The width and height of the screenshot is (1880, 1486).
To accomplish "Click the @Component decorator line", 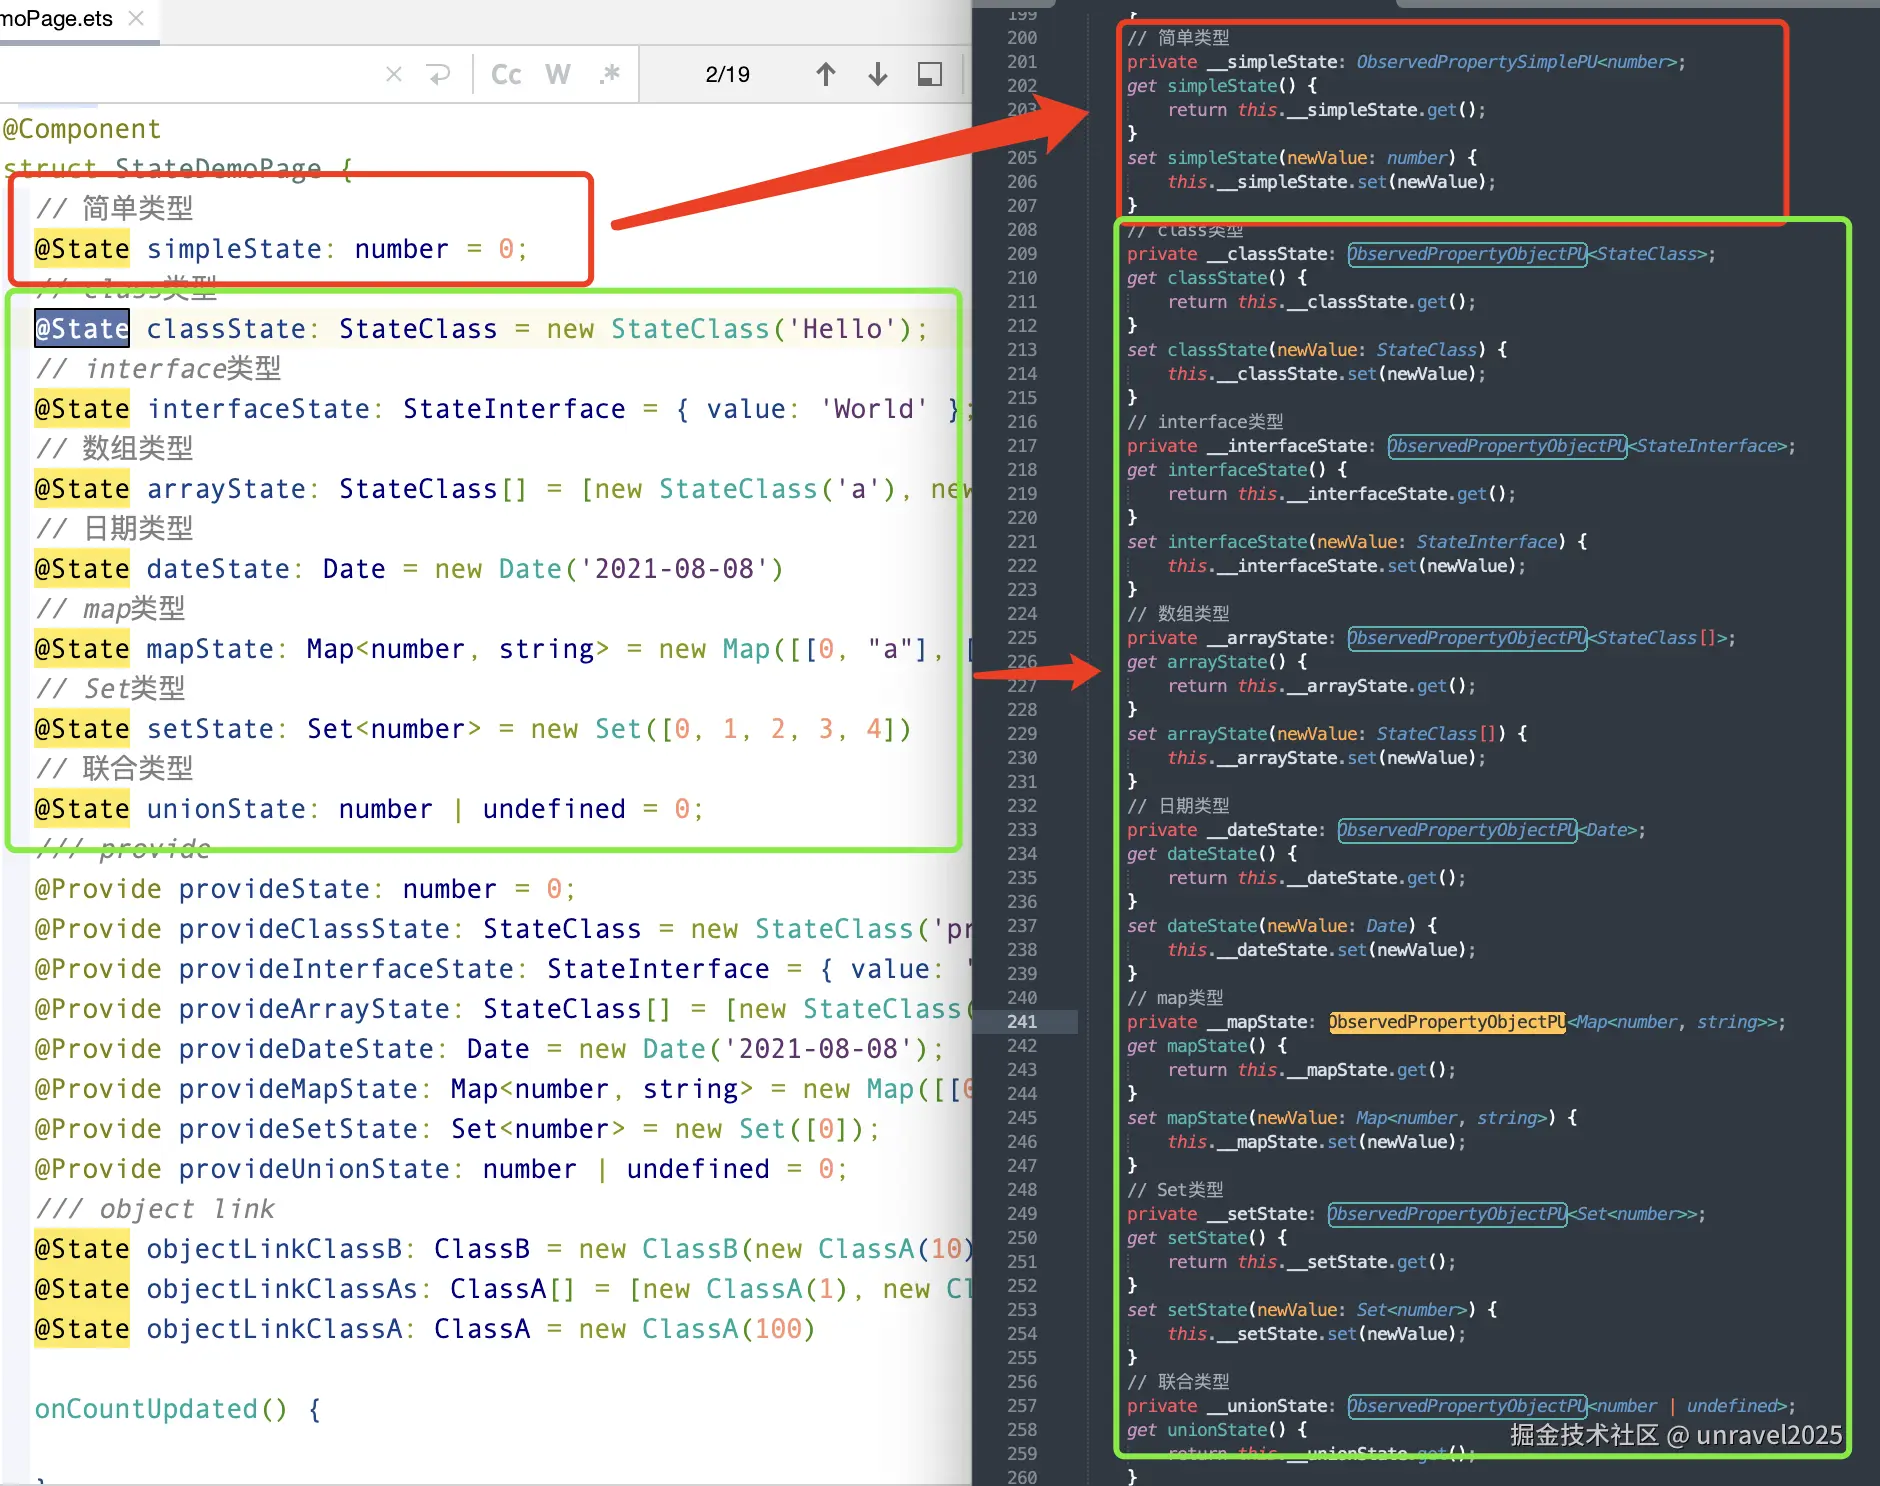I will (82, 129).
